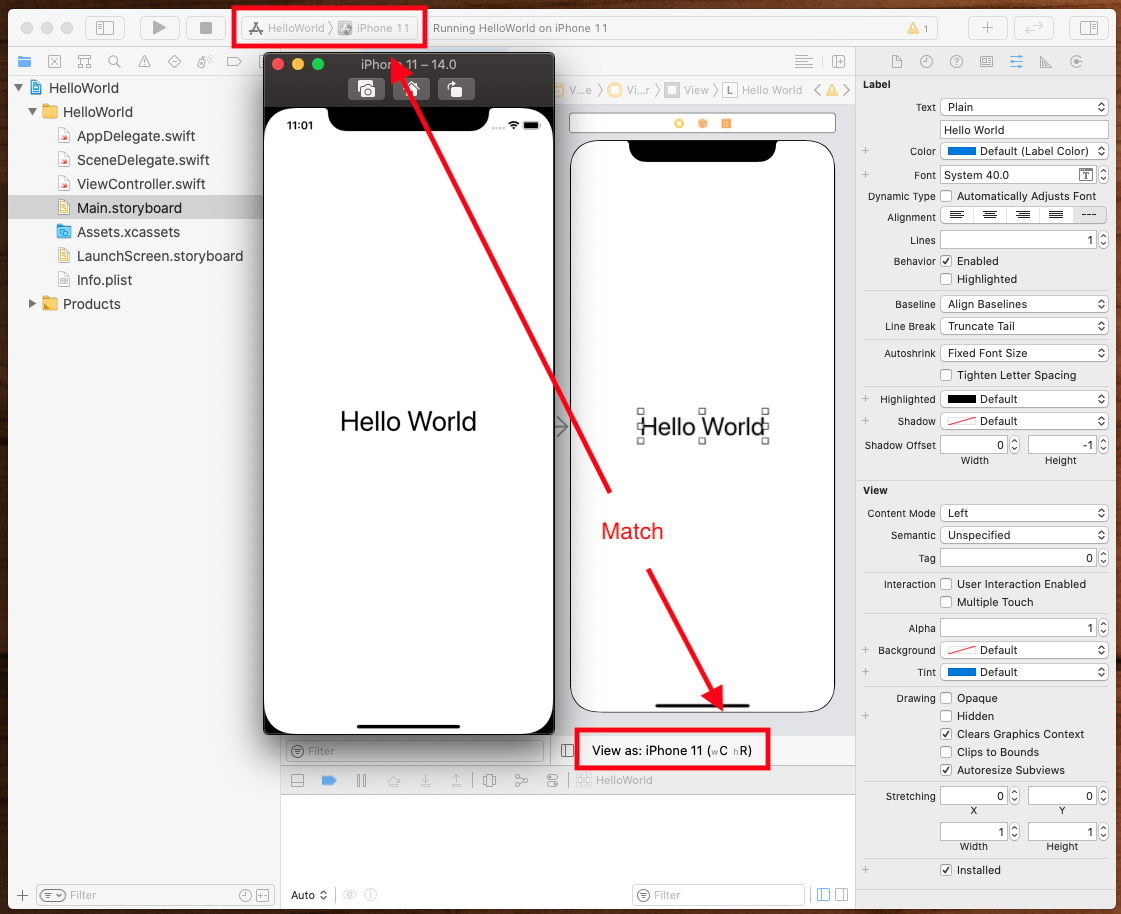Open the Quick Help inspector
Viewport: 1121px width, 914px height.
(955, 61)
